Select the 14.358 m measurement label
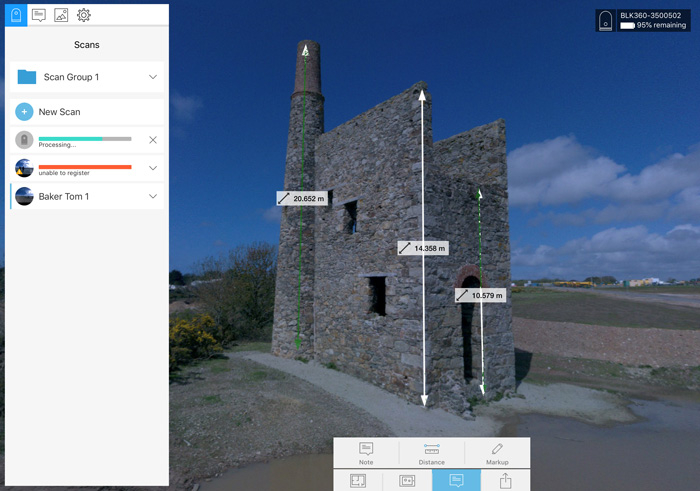Image resolution: width=700 pixels, height=491 pixels. click(x=422, y=248)
